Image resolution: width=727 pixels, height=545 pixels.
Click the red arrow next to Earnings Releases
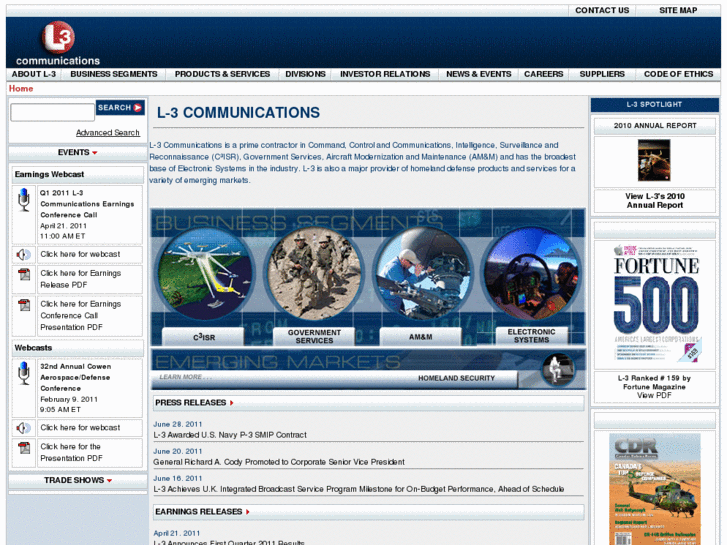coord(248,512)
